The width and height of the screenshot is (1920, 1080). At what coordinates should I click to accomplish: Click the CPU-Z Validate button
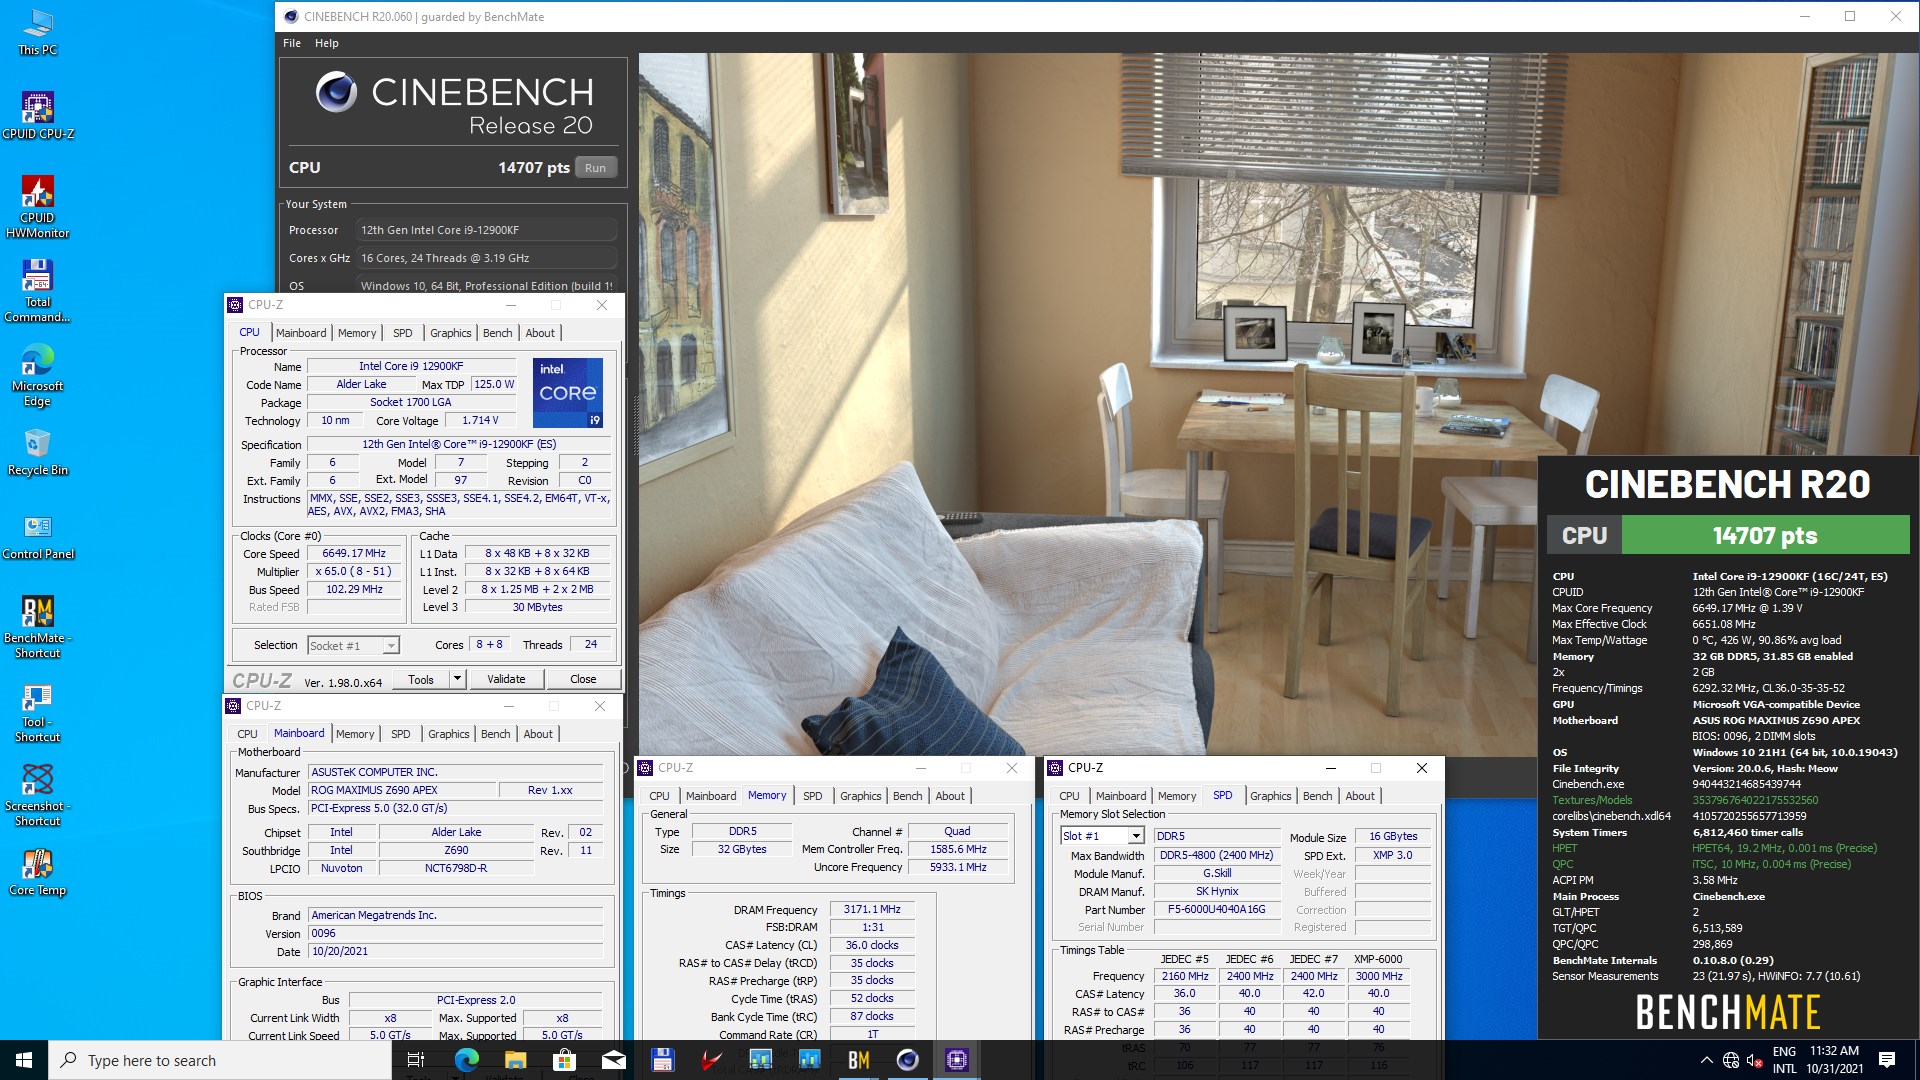pyautogui.click(x=506, y=679)
